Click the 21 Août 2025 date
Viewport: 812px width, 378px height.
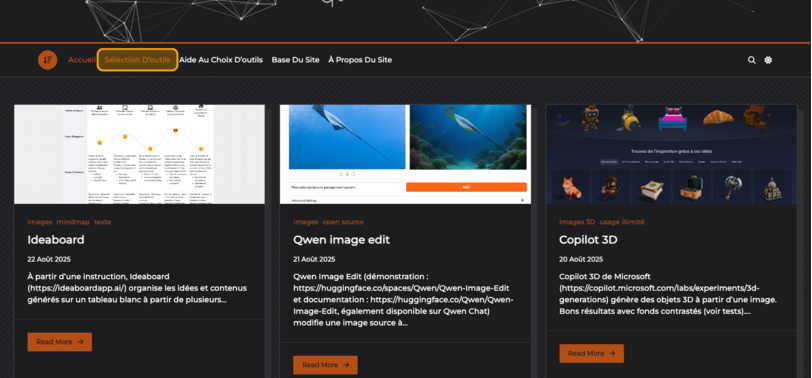(x=314, y=259)
